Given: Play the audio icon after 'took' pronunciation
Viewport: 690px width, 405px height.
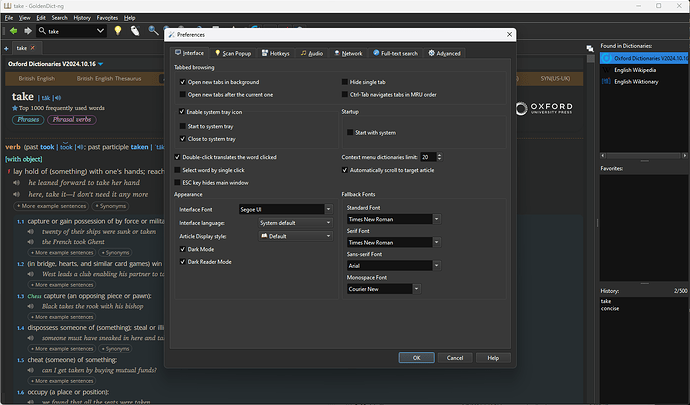Looking at the screenshot, I should [x=80, y=147].
